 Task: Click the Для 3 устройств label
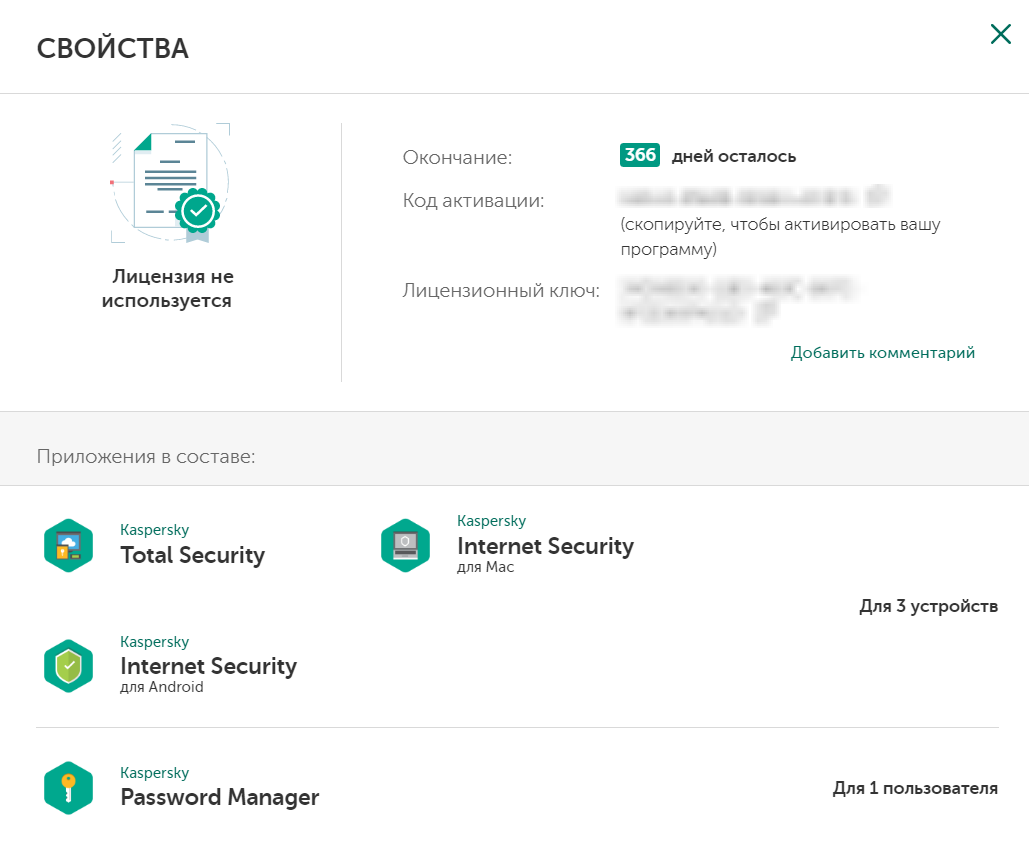click(928, 606)
